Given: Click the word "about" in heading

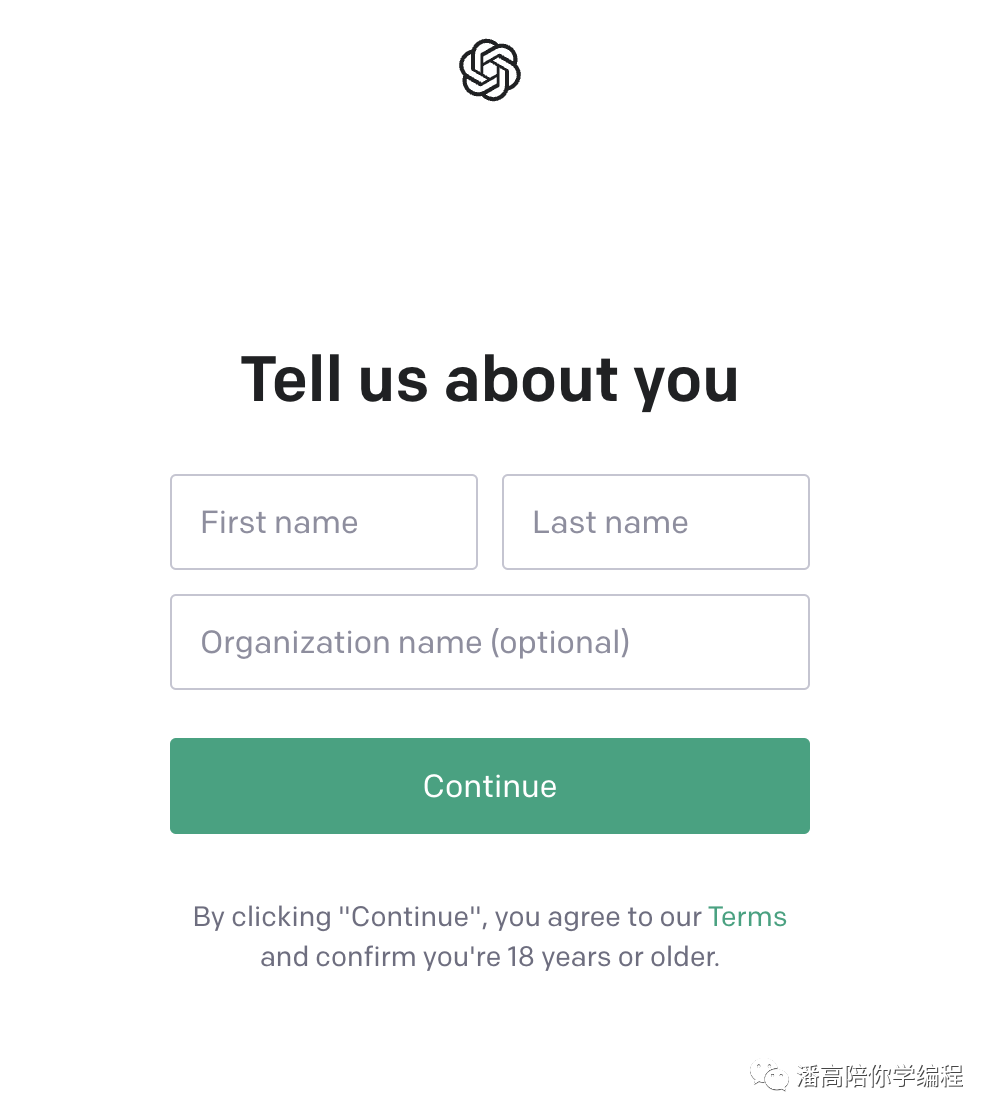Looking at the screenshot, I should (531, 379).
